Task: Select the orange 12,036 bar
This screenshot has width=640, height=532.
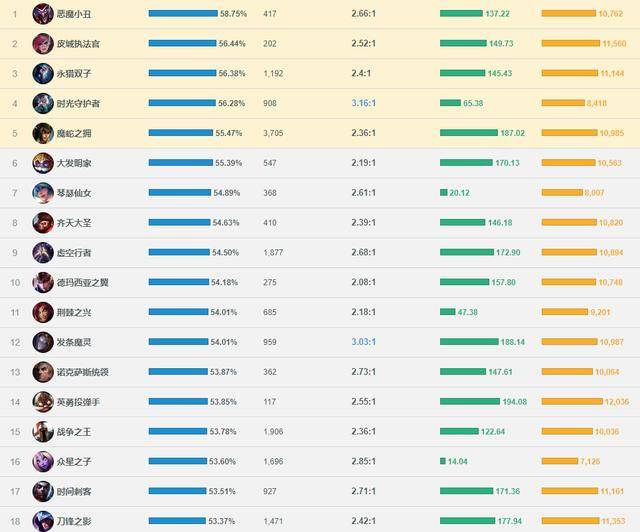Action: point(572,401)
